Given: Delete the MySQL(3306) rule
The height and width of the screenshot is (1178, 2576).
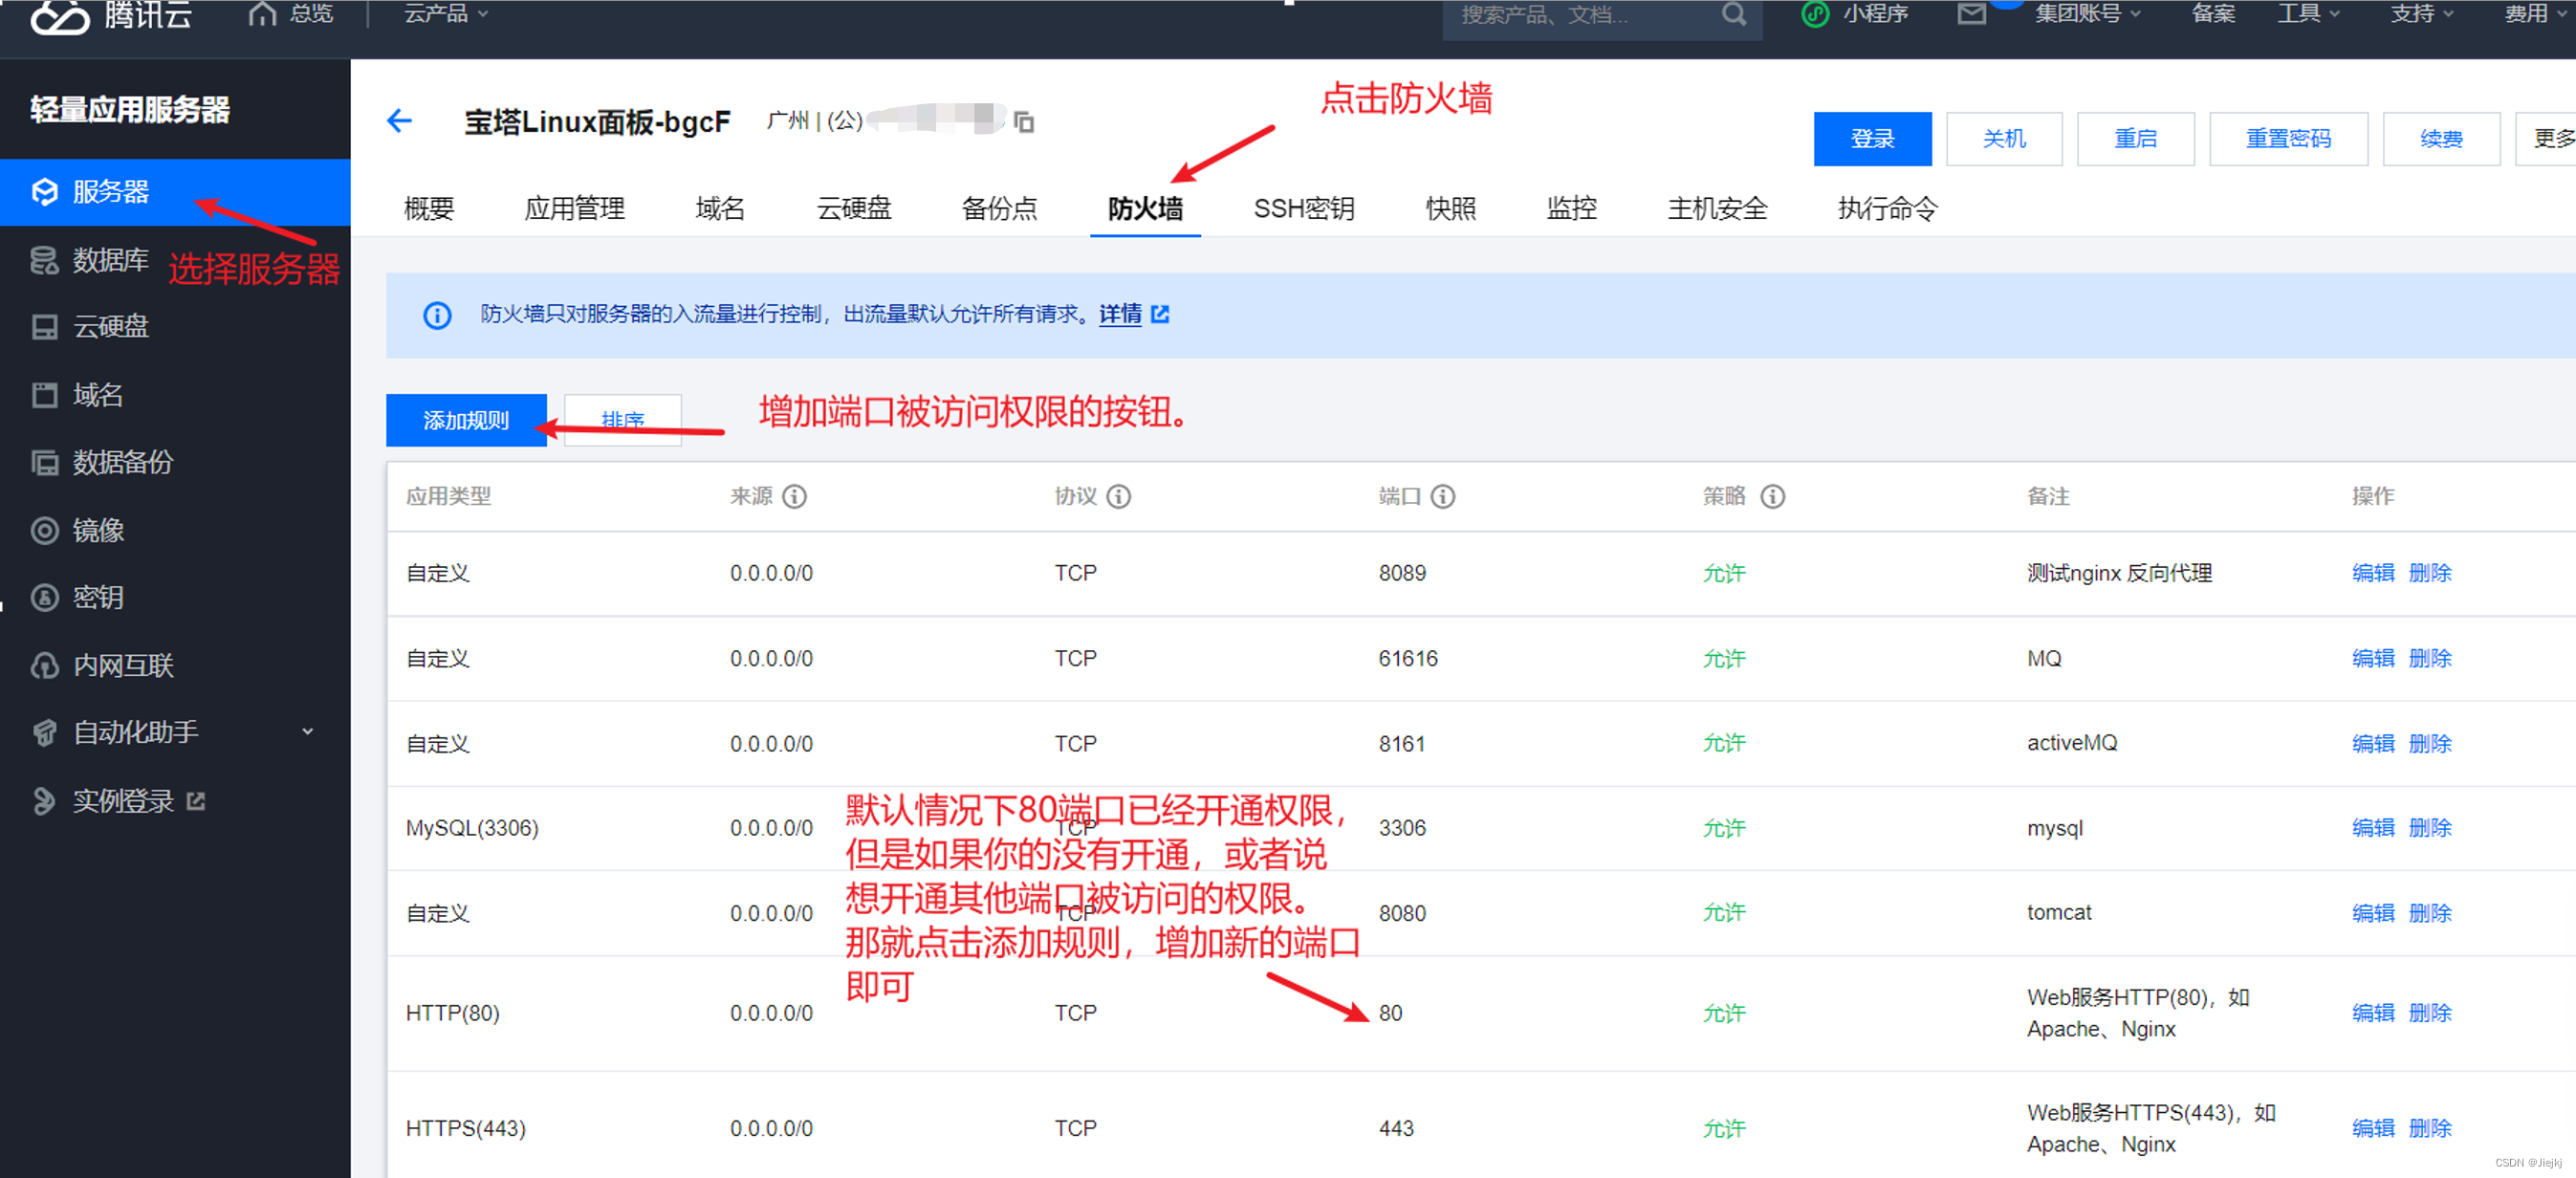Looking at the screenshot, I should [x=2429, y=828].
